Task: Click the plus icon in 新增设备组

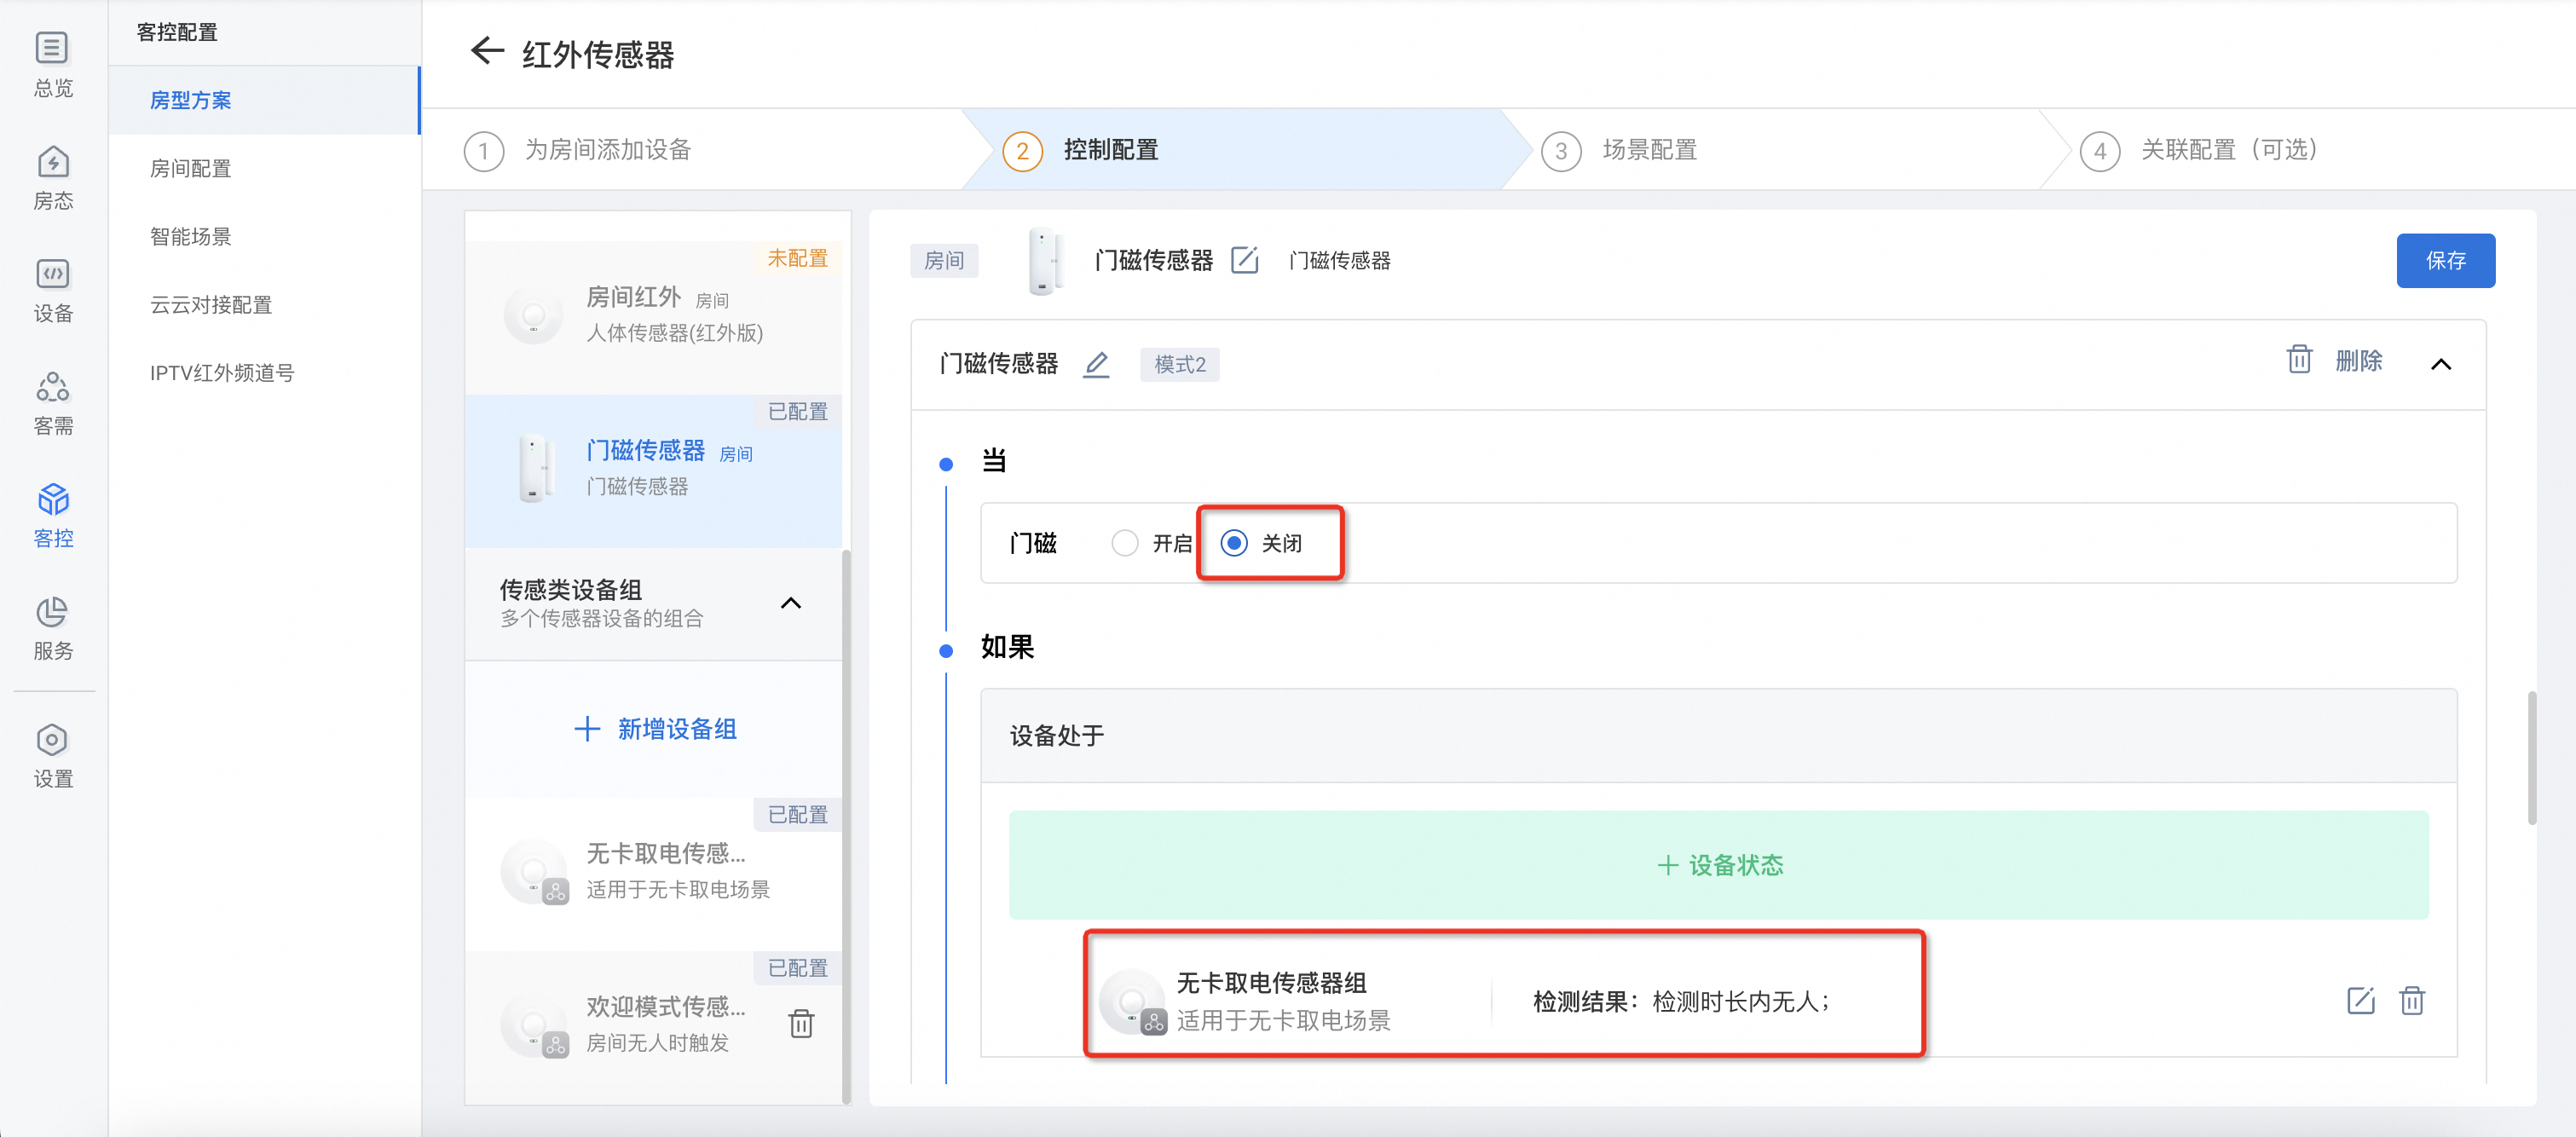Action: point(587,729)
